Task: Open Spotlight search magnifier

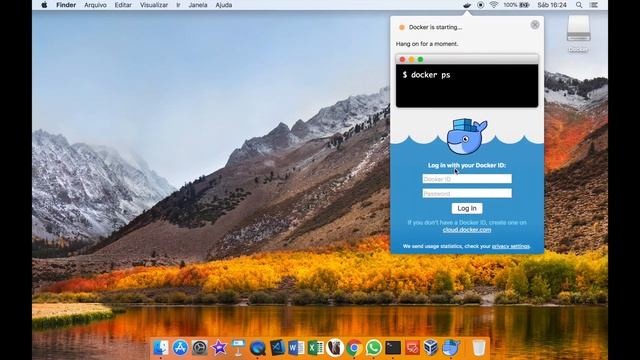Action: 579,5
